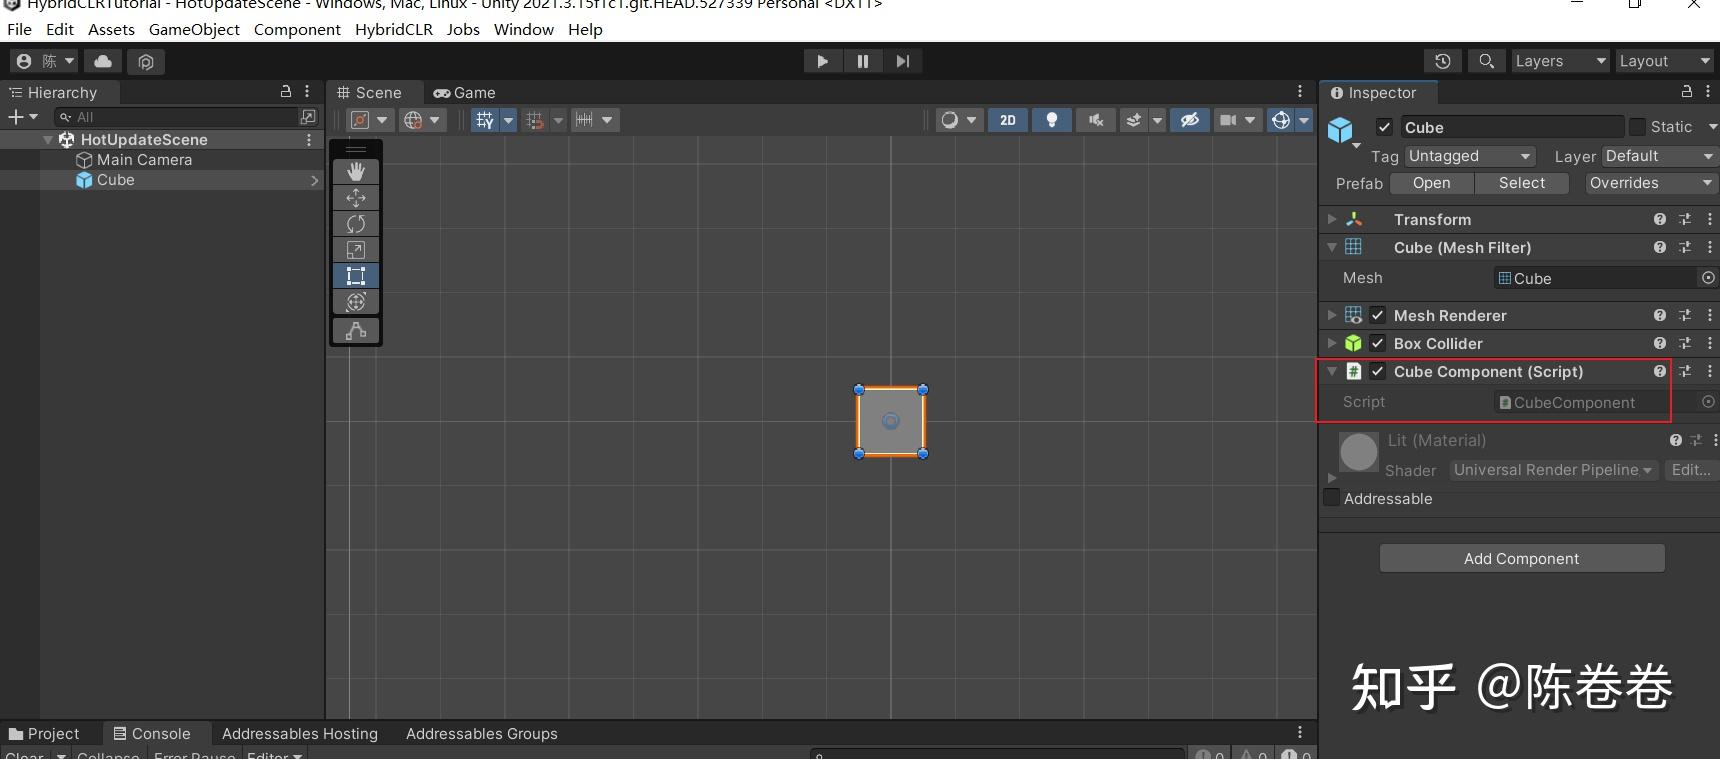Open the Layers dropdown
The image size is (1720, 759).
pos(1559,61)
